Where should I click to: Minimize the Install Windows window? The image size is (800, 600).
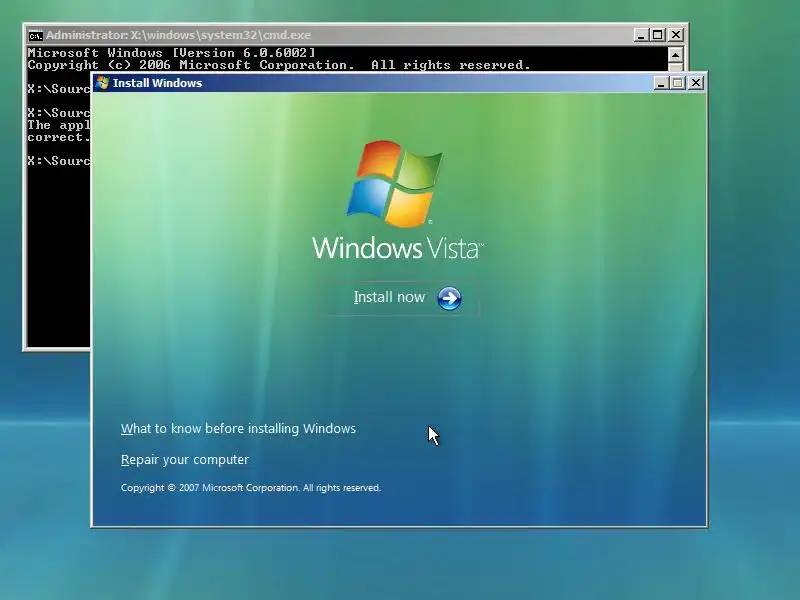[x=661, y=83]
